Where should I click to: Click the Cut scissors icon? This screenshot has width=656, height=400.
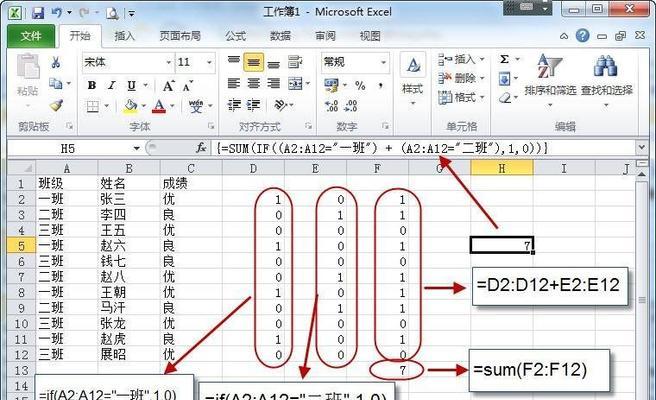pyautogui.click(x=56, y=63)
